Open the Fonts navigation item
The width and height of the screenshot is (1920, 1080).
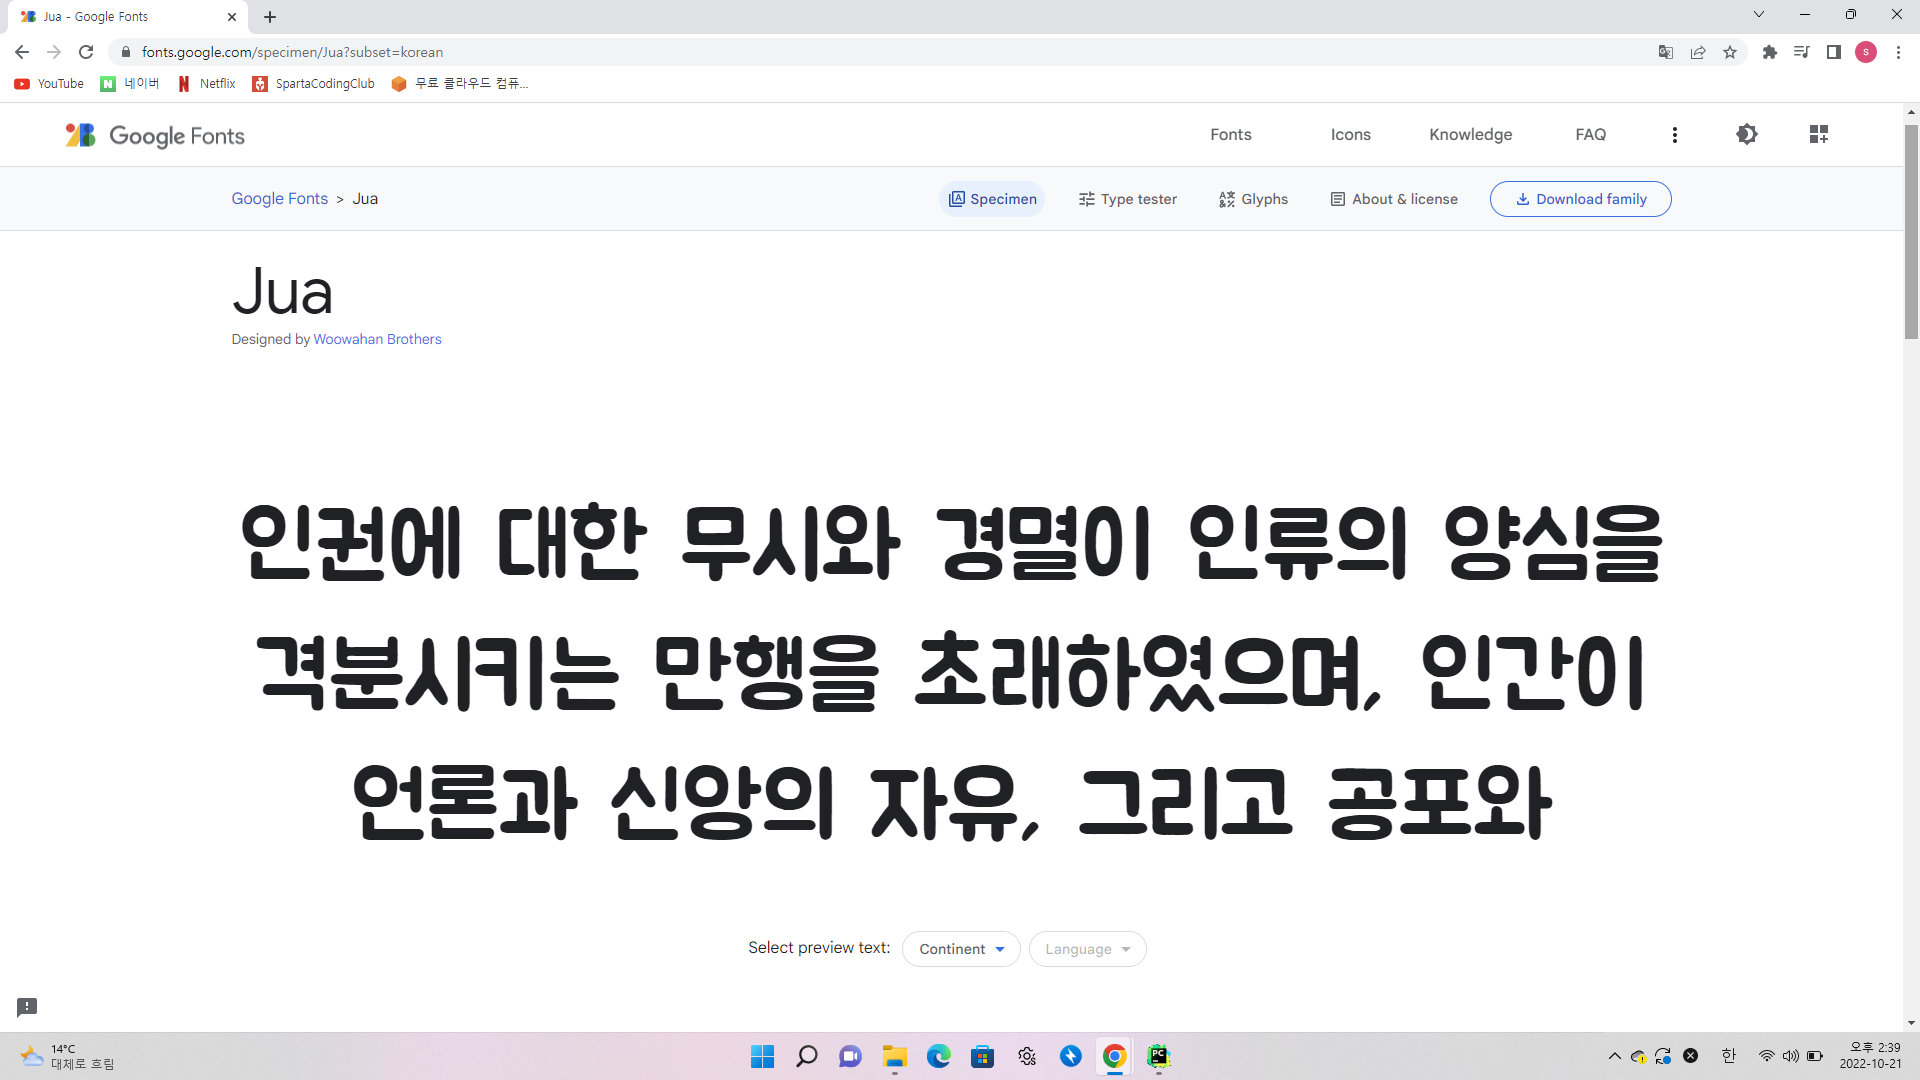(1230, 134)
